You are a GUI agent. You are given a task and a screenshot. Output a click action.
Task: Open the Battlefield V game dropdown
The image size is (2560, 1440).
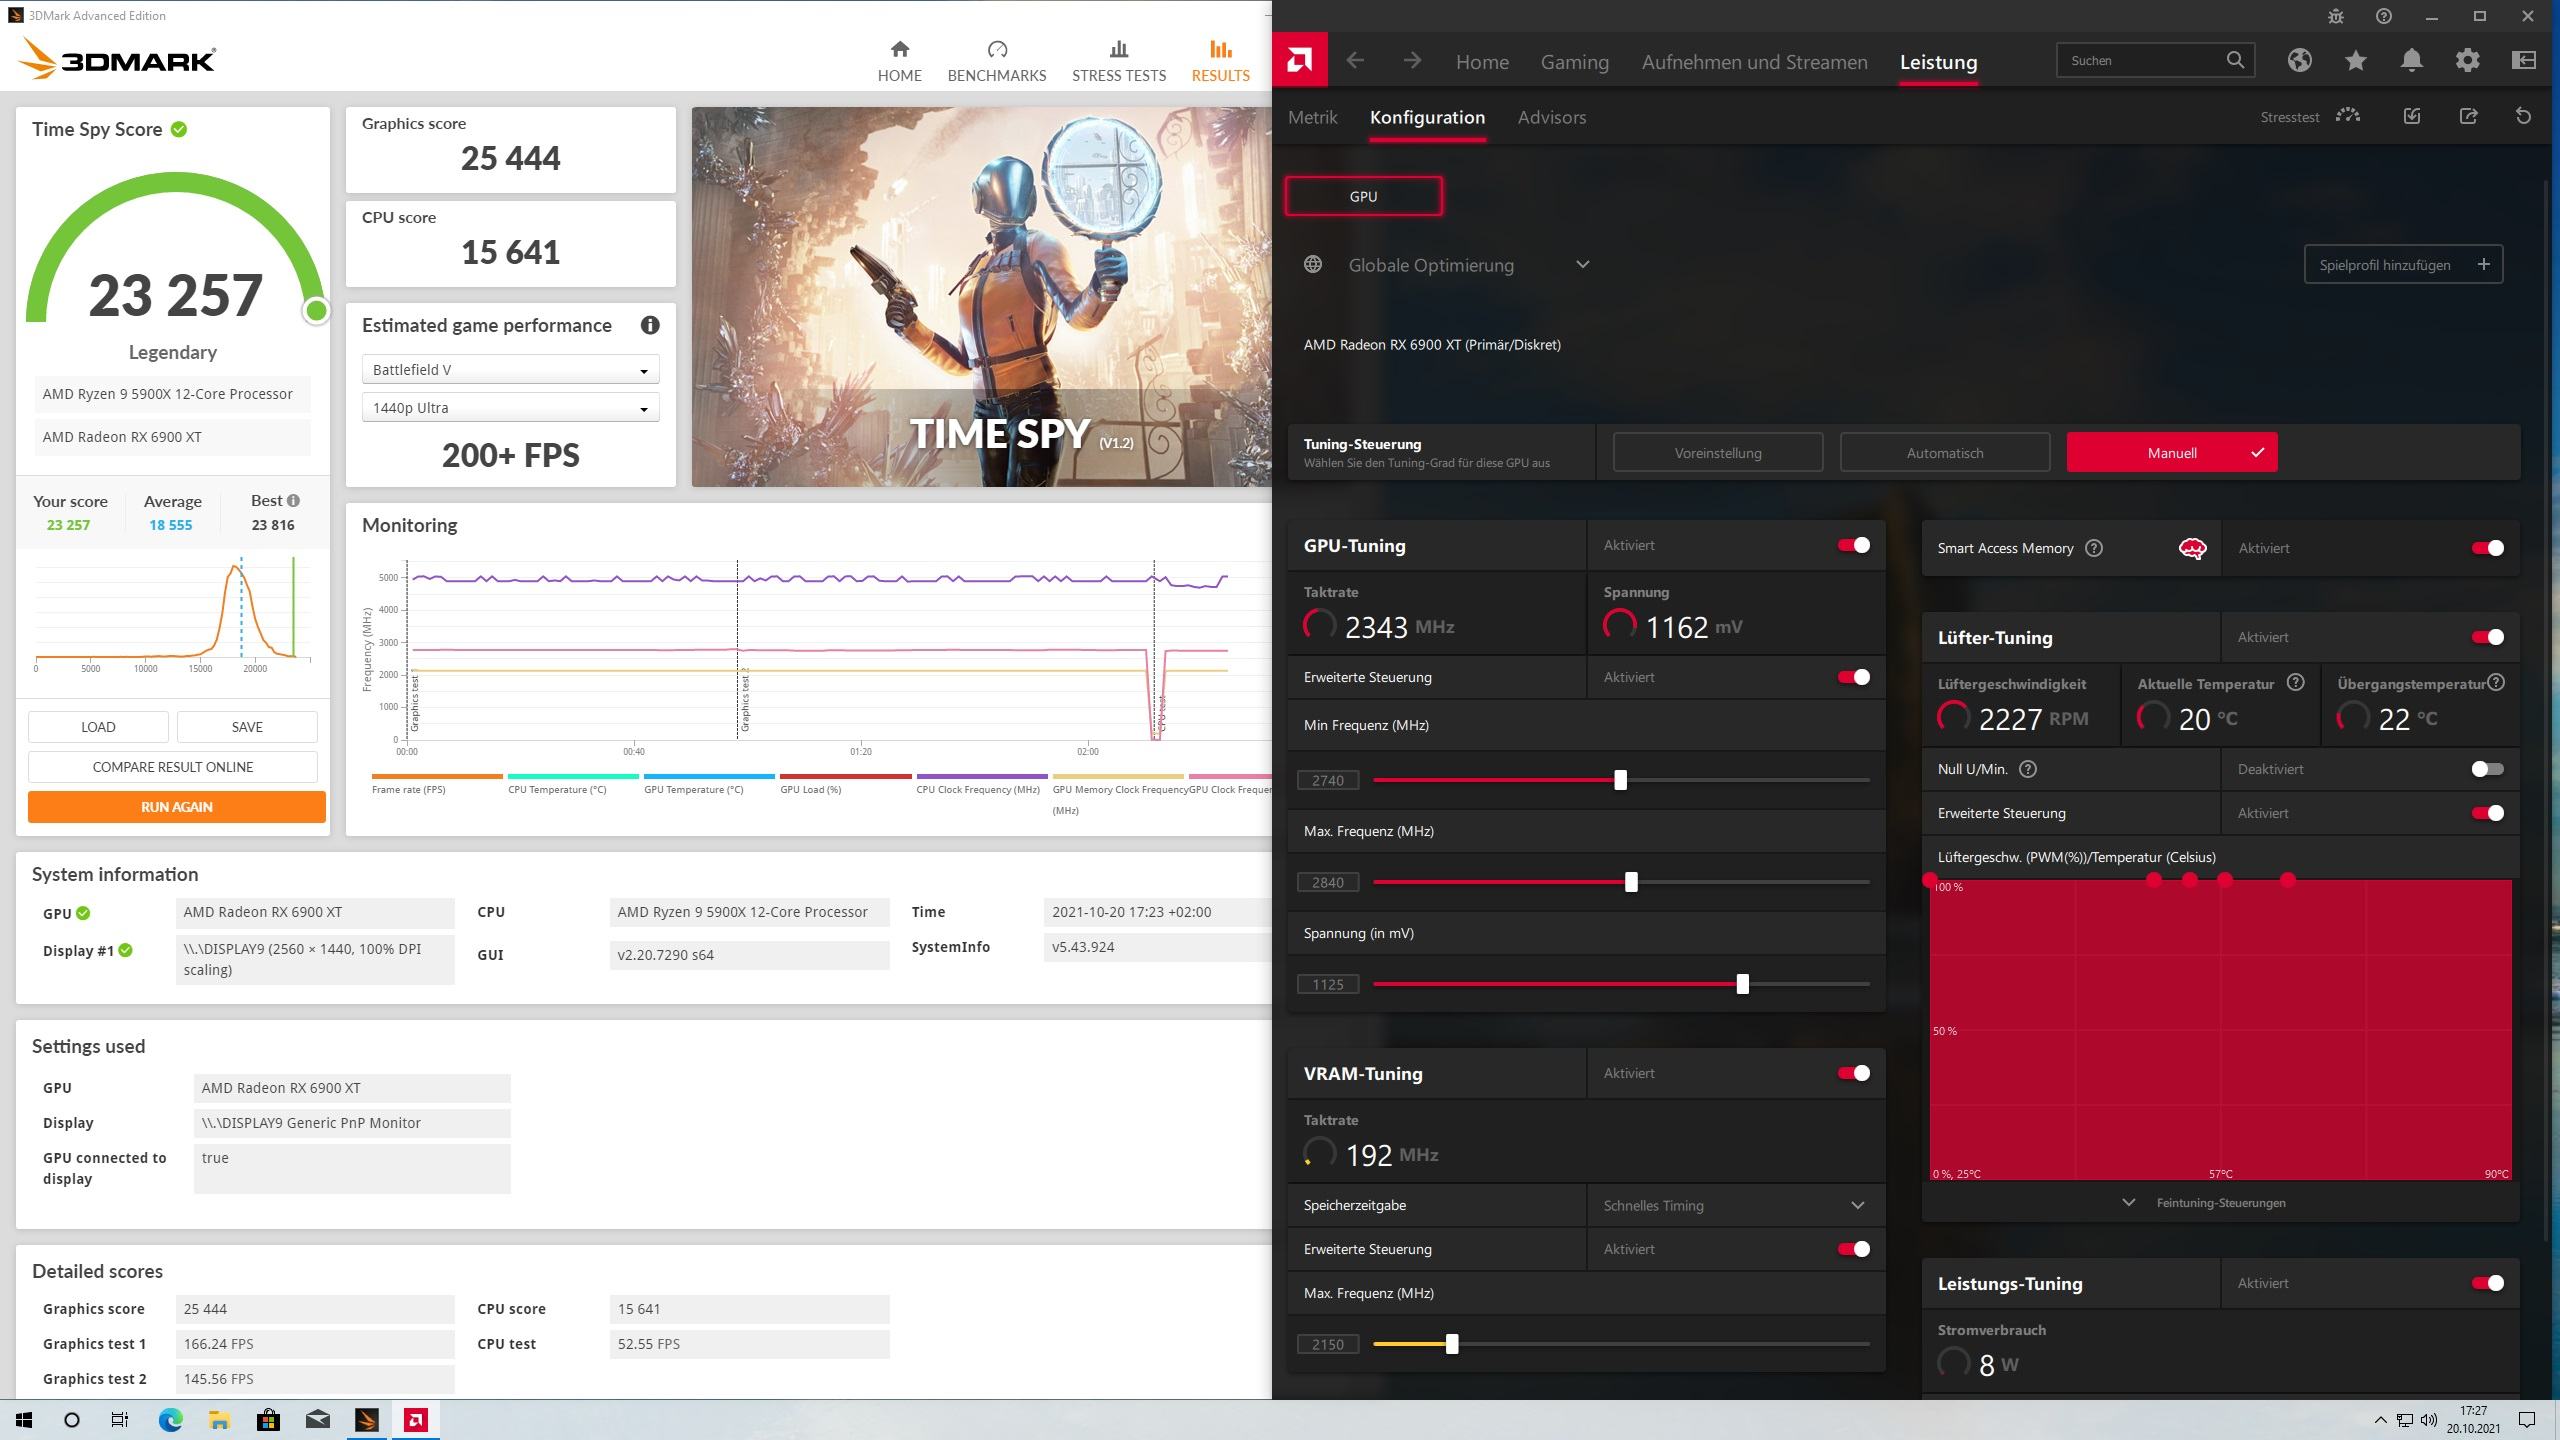point(510,370)
